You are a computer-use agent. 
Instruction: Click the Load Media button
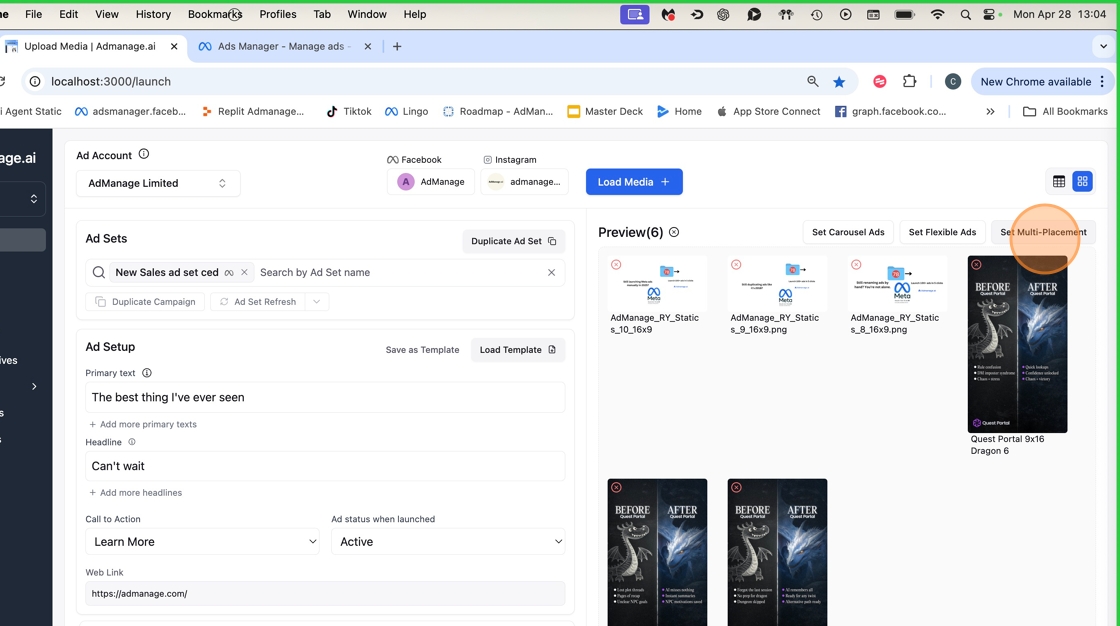coord(634,182)
